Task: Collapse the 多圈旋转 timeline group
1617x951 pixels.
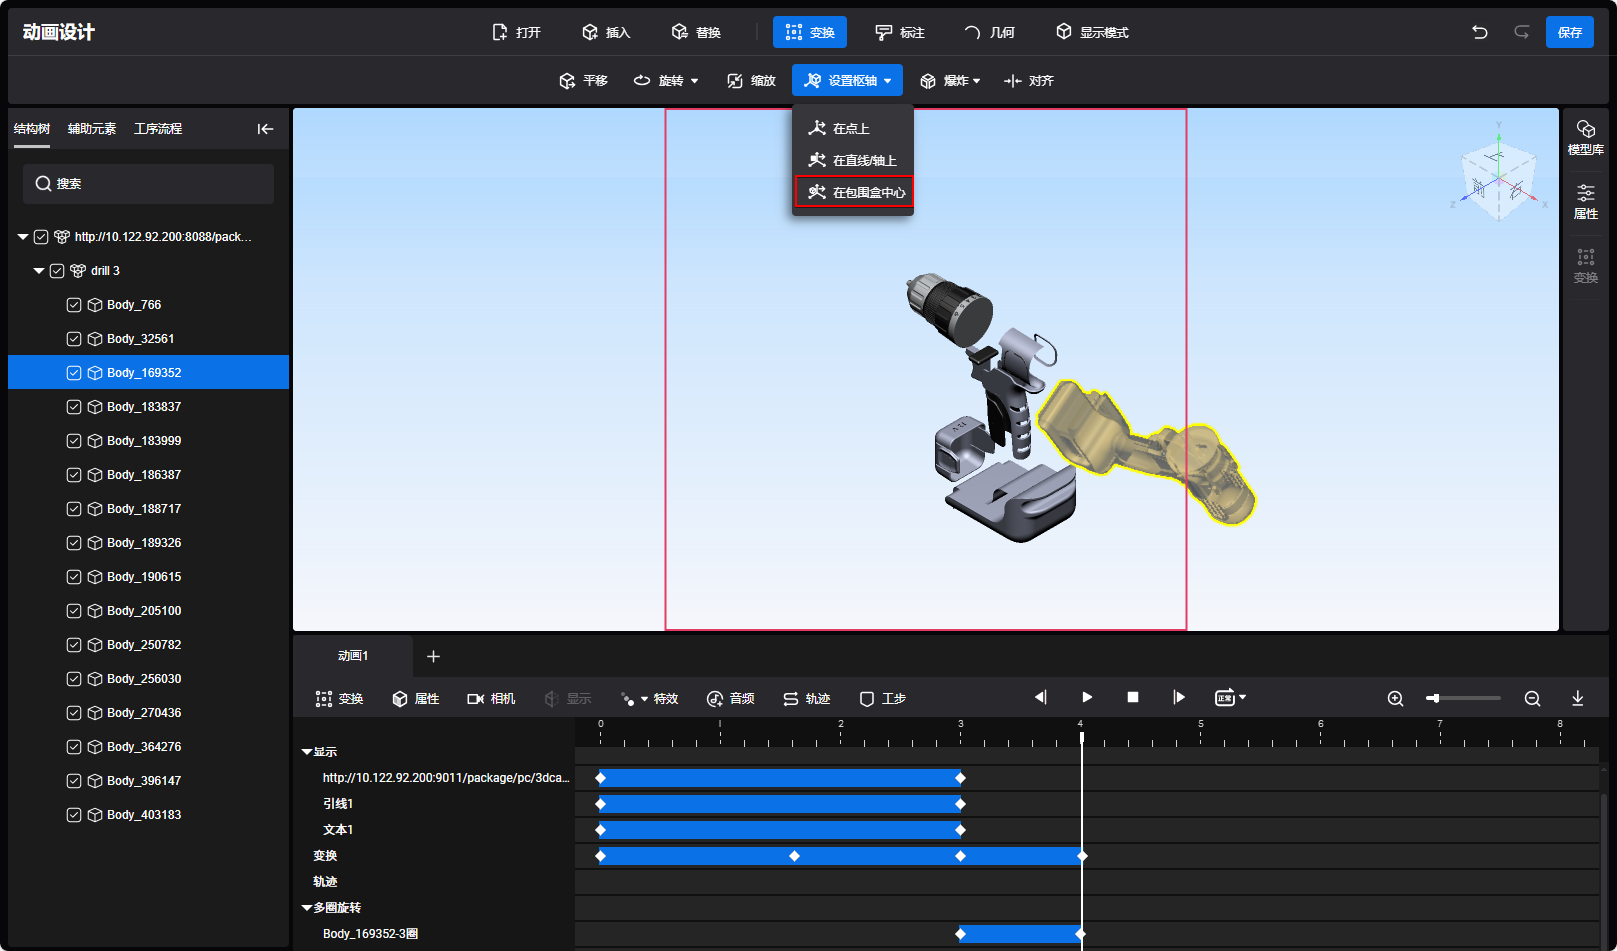Action: [307, 908]
